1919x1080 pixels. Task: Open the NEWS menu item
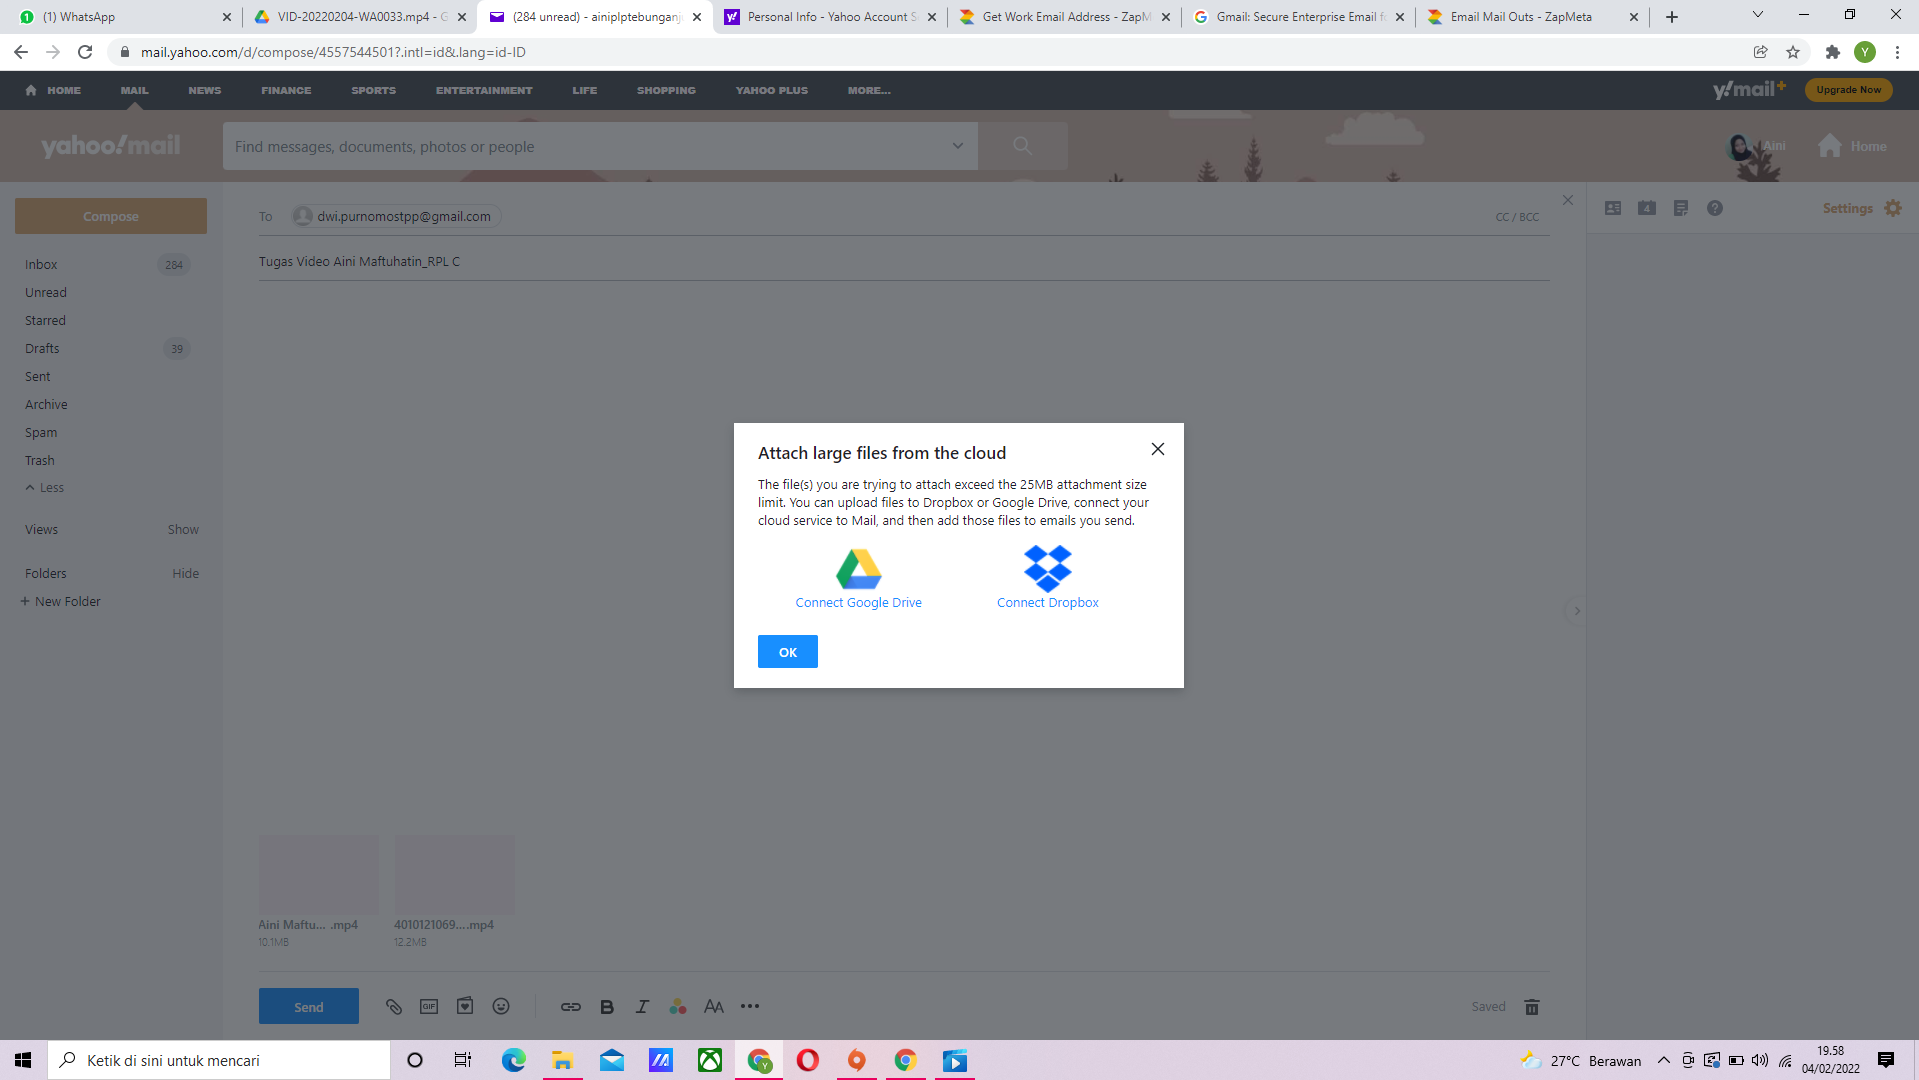click(205, 90)
